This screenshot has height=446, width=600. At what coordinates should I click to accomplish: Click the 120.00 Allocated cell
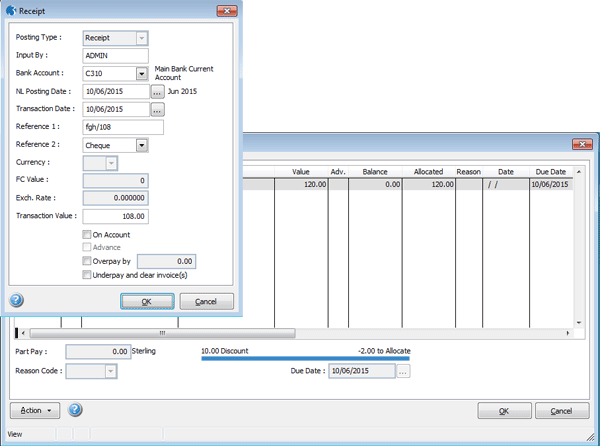coord(429,184)
